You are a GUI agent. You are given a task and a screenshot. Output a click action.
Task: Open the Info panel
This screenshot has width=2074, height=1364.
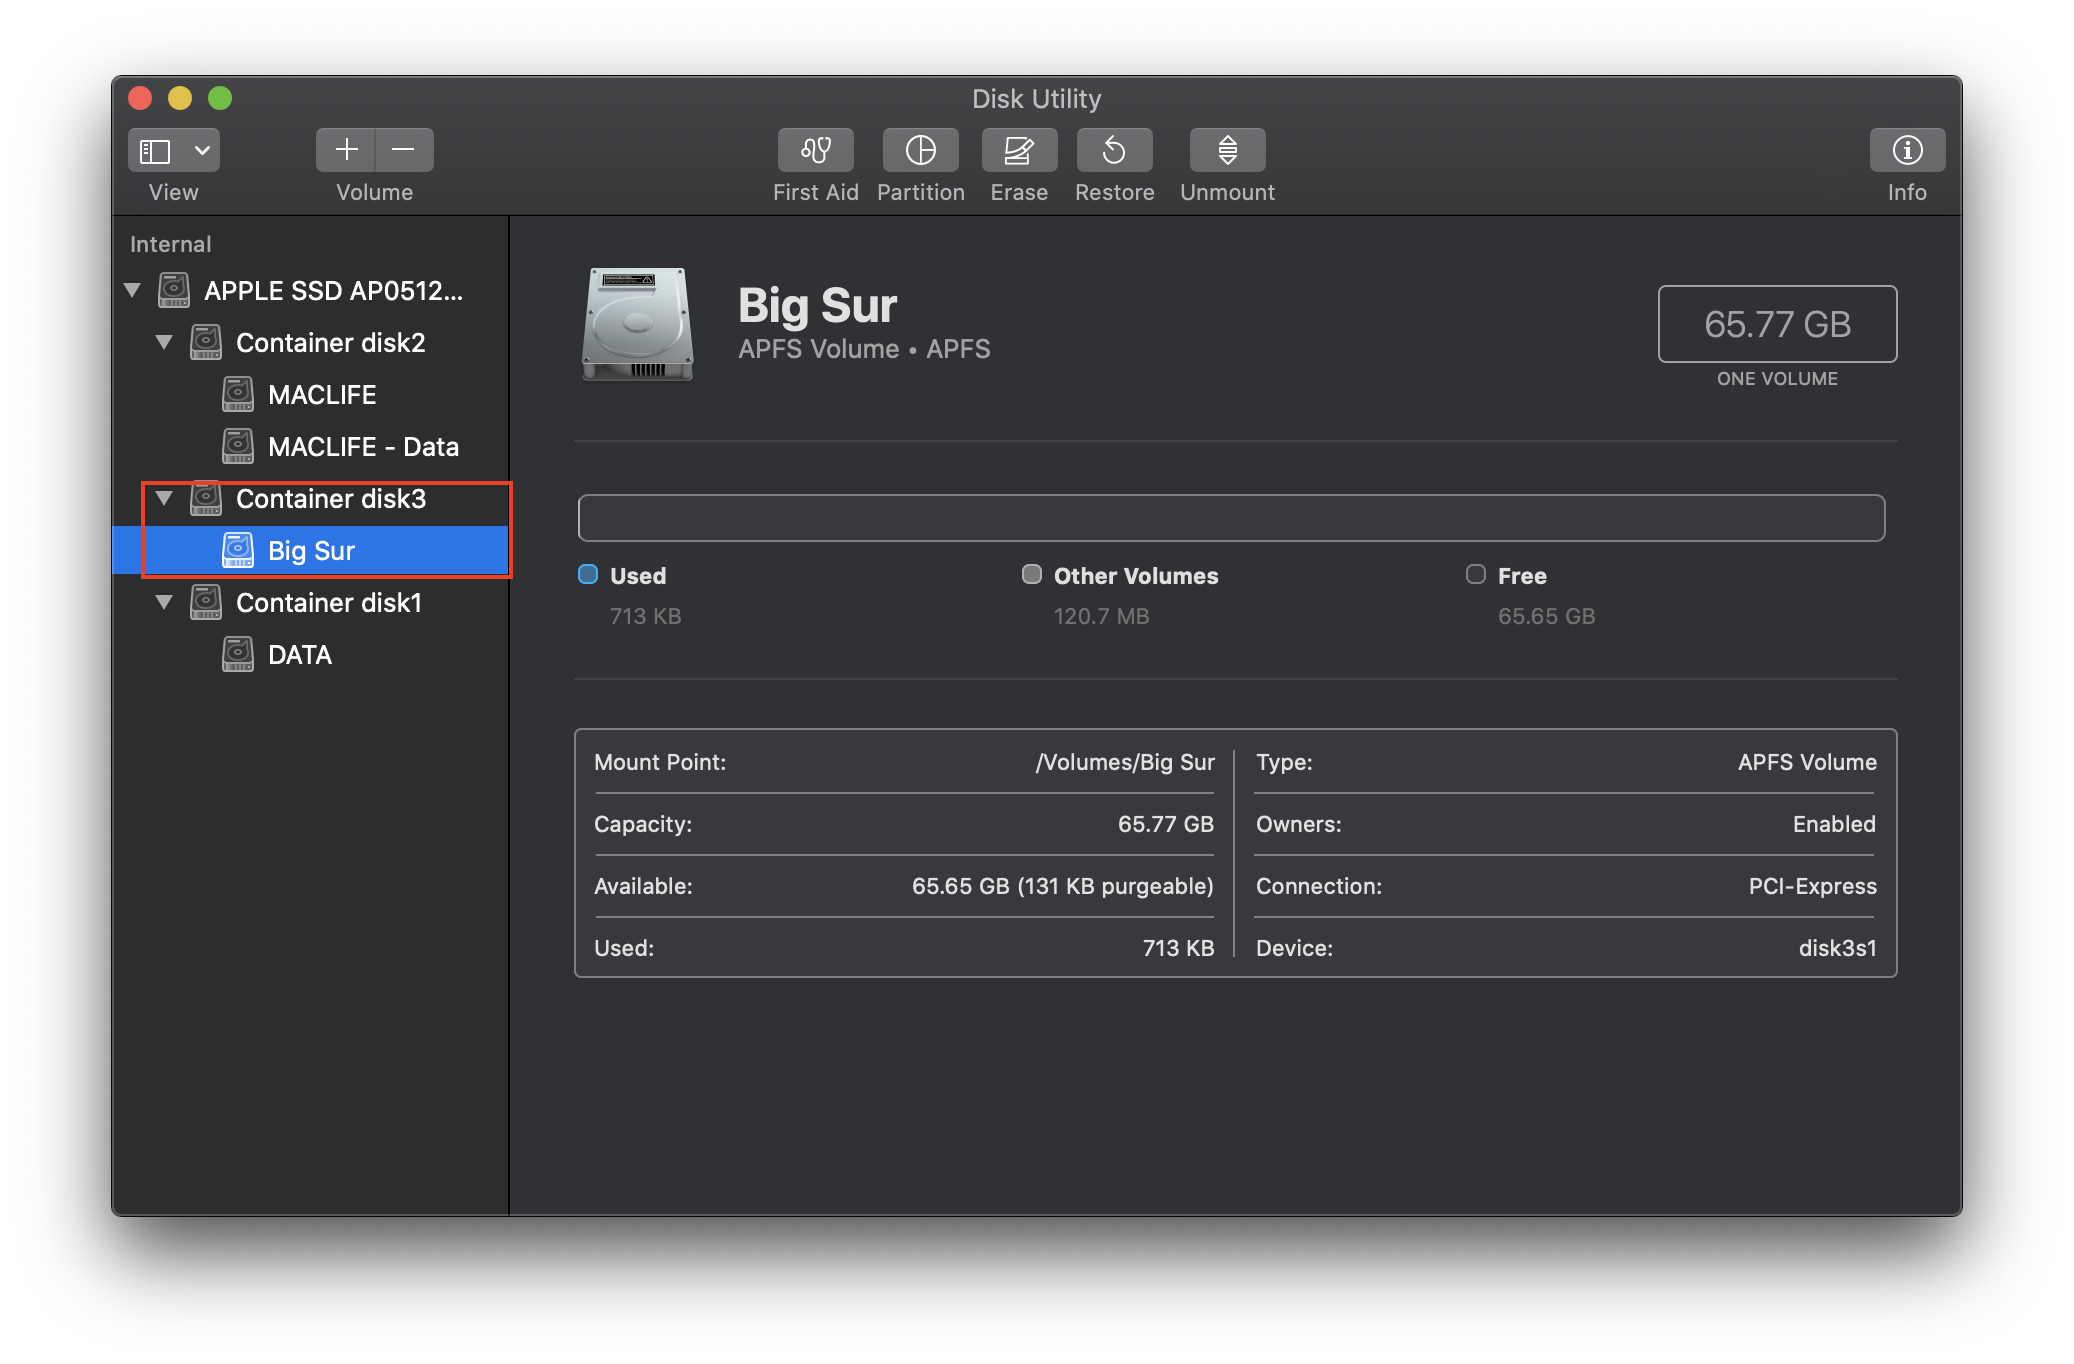tap(1906, 150)
